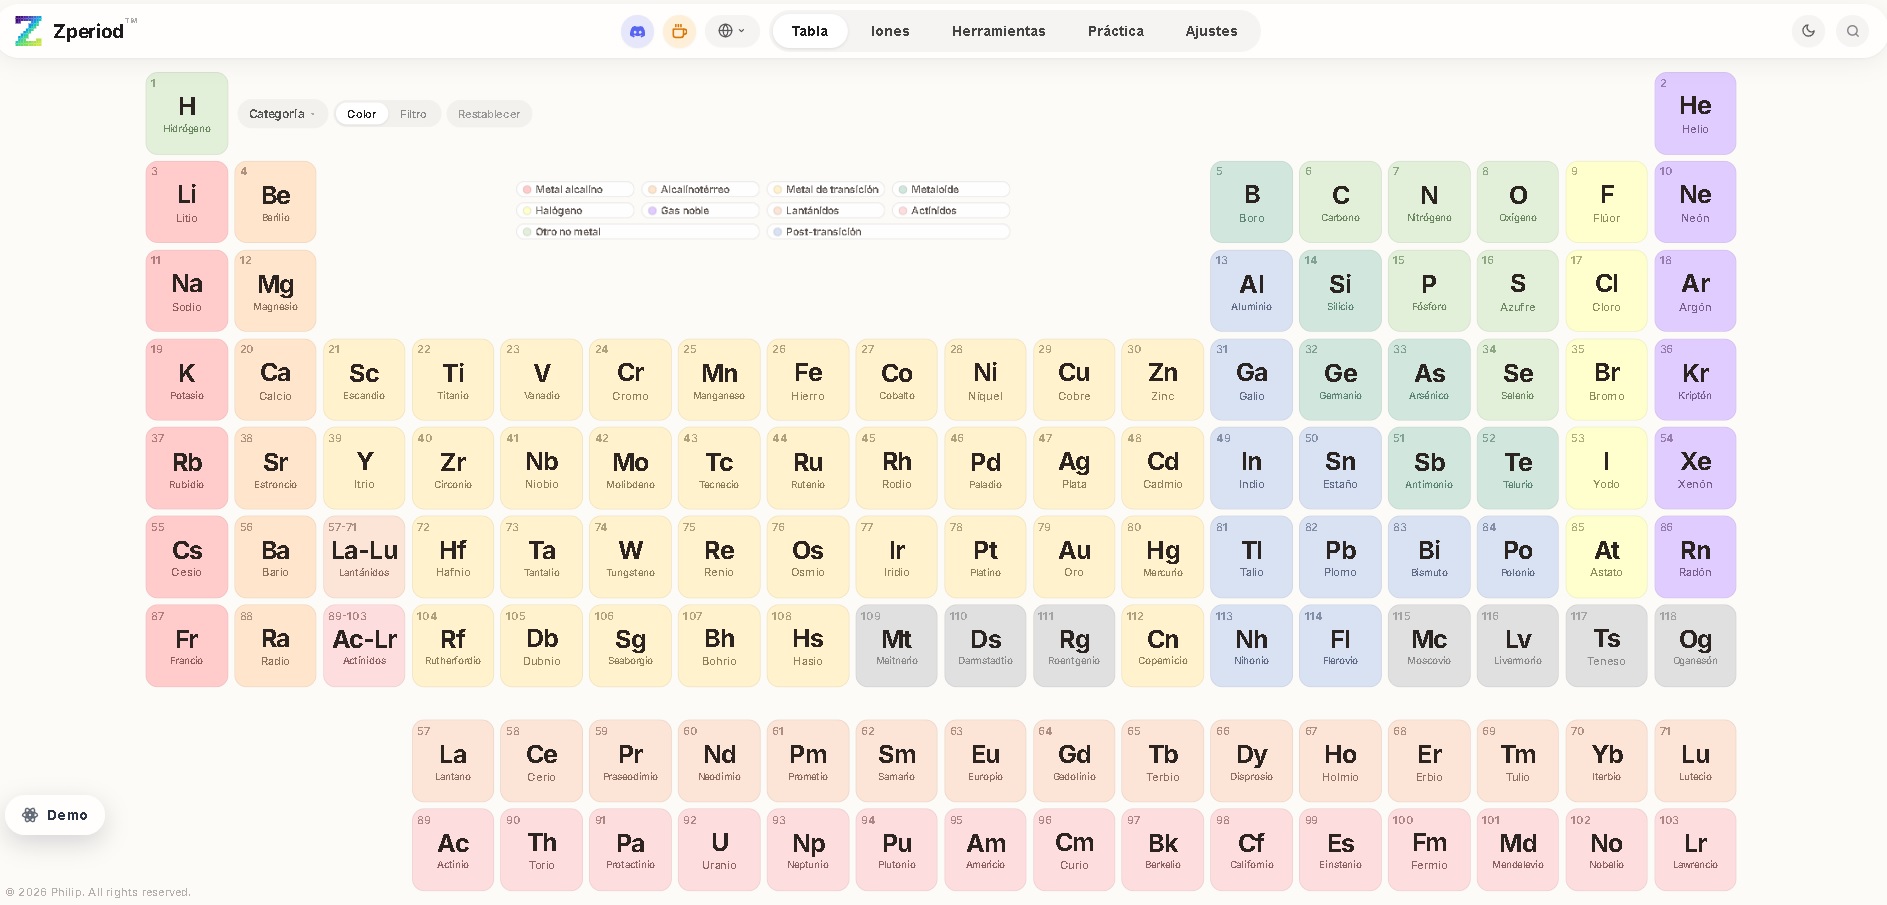The width and height of the screenshot is (1887, 905).
Task: Click the coffee donation icon
Action: click(679, 31)
